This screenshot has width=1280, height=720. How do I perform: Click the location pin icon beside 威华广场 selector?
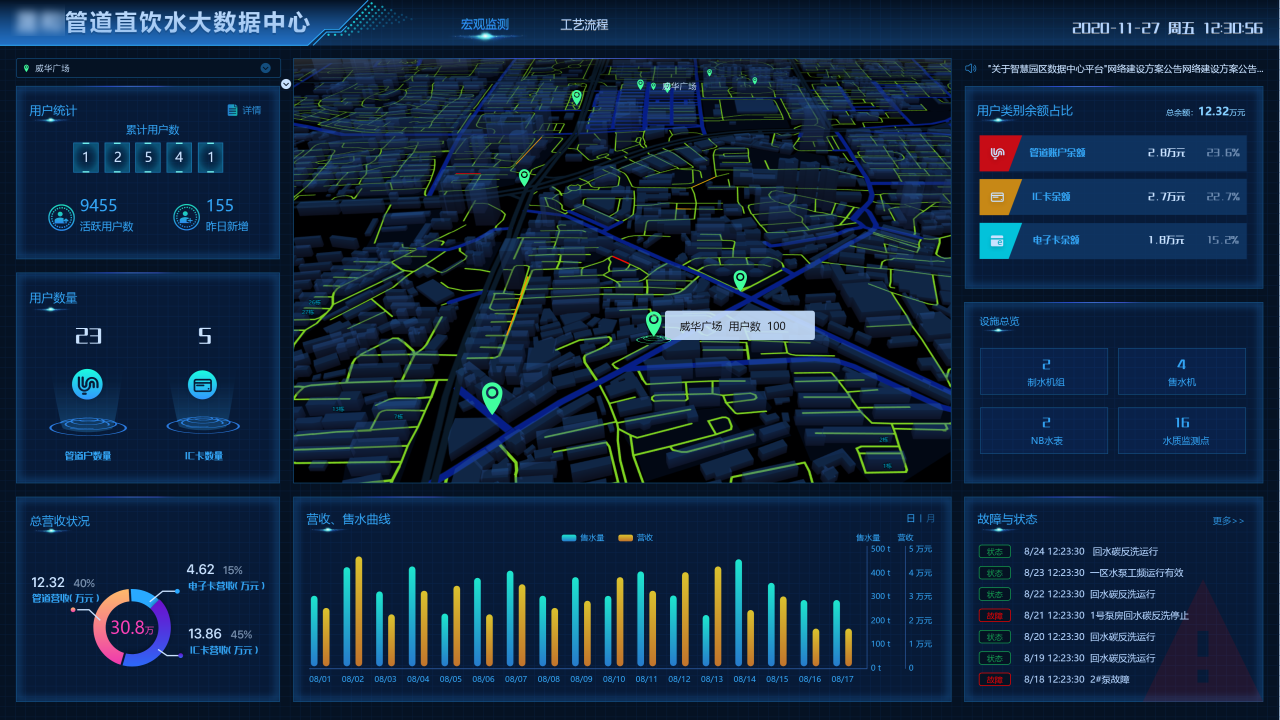(26, 69)
